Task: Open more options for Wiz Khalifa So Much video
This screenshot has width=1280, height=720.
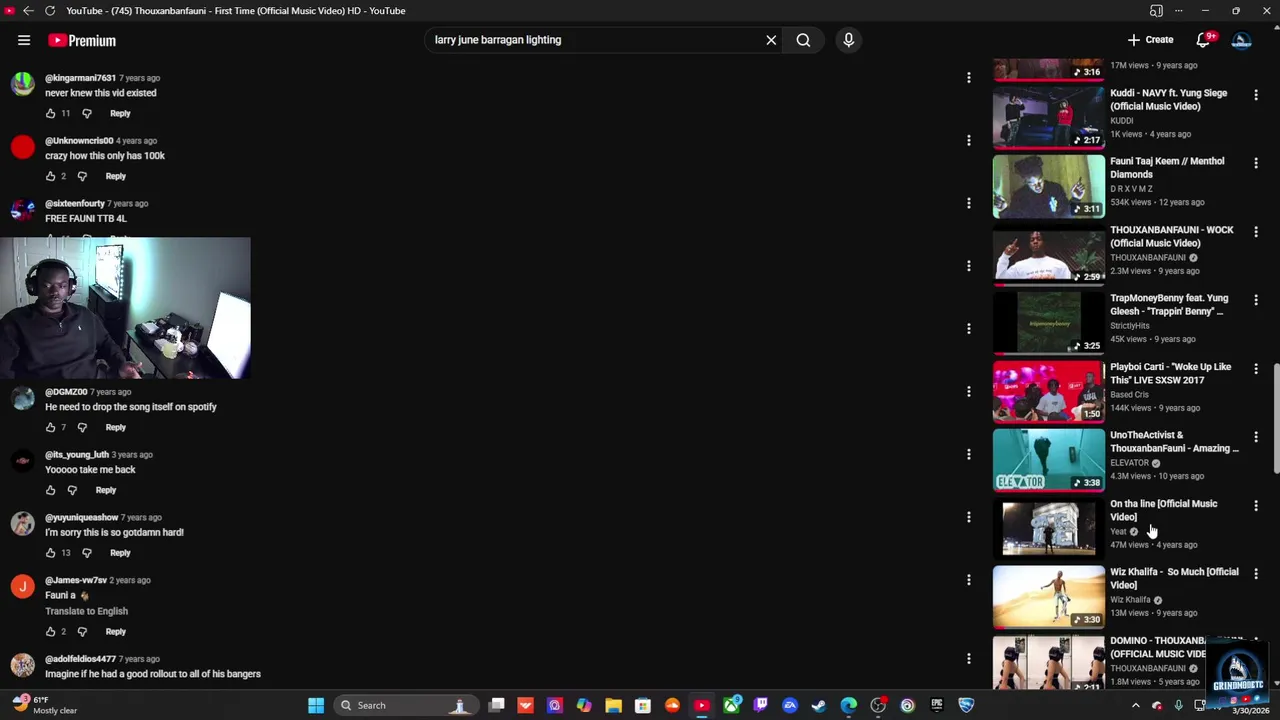Action: coord(1256,573)
